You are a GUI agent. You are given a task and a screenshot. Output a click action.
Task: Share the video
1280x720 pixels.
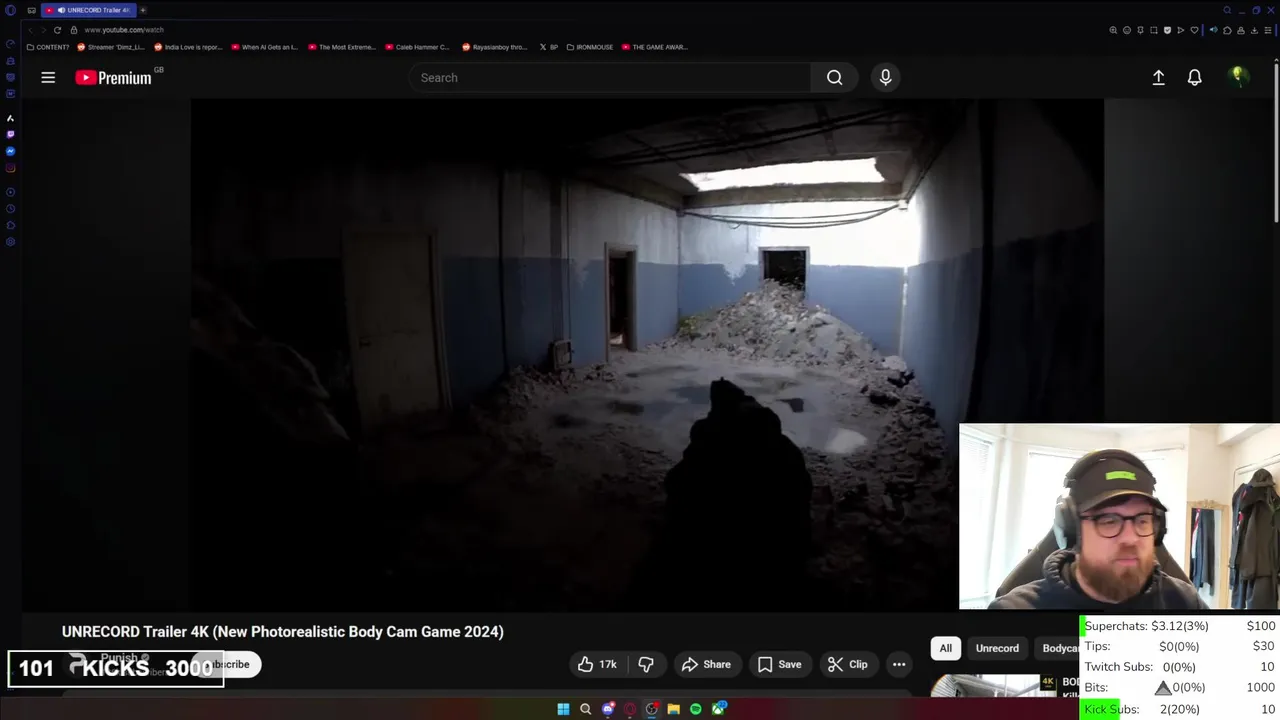click(706, 664)
